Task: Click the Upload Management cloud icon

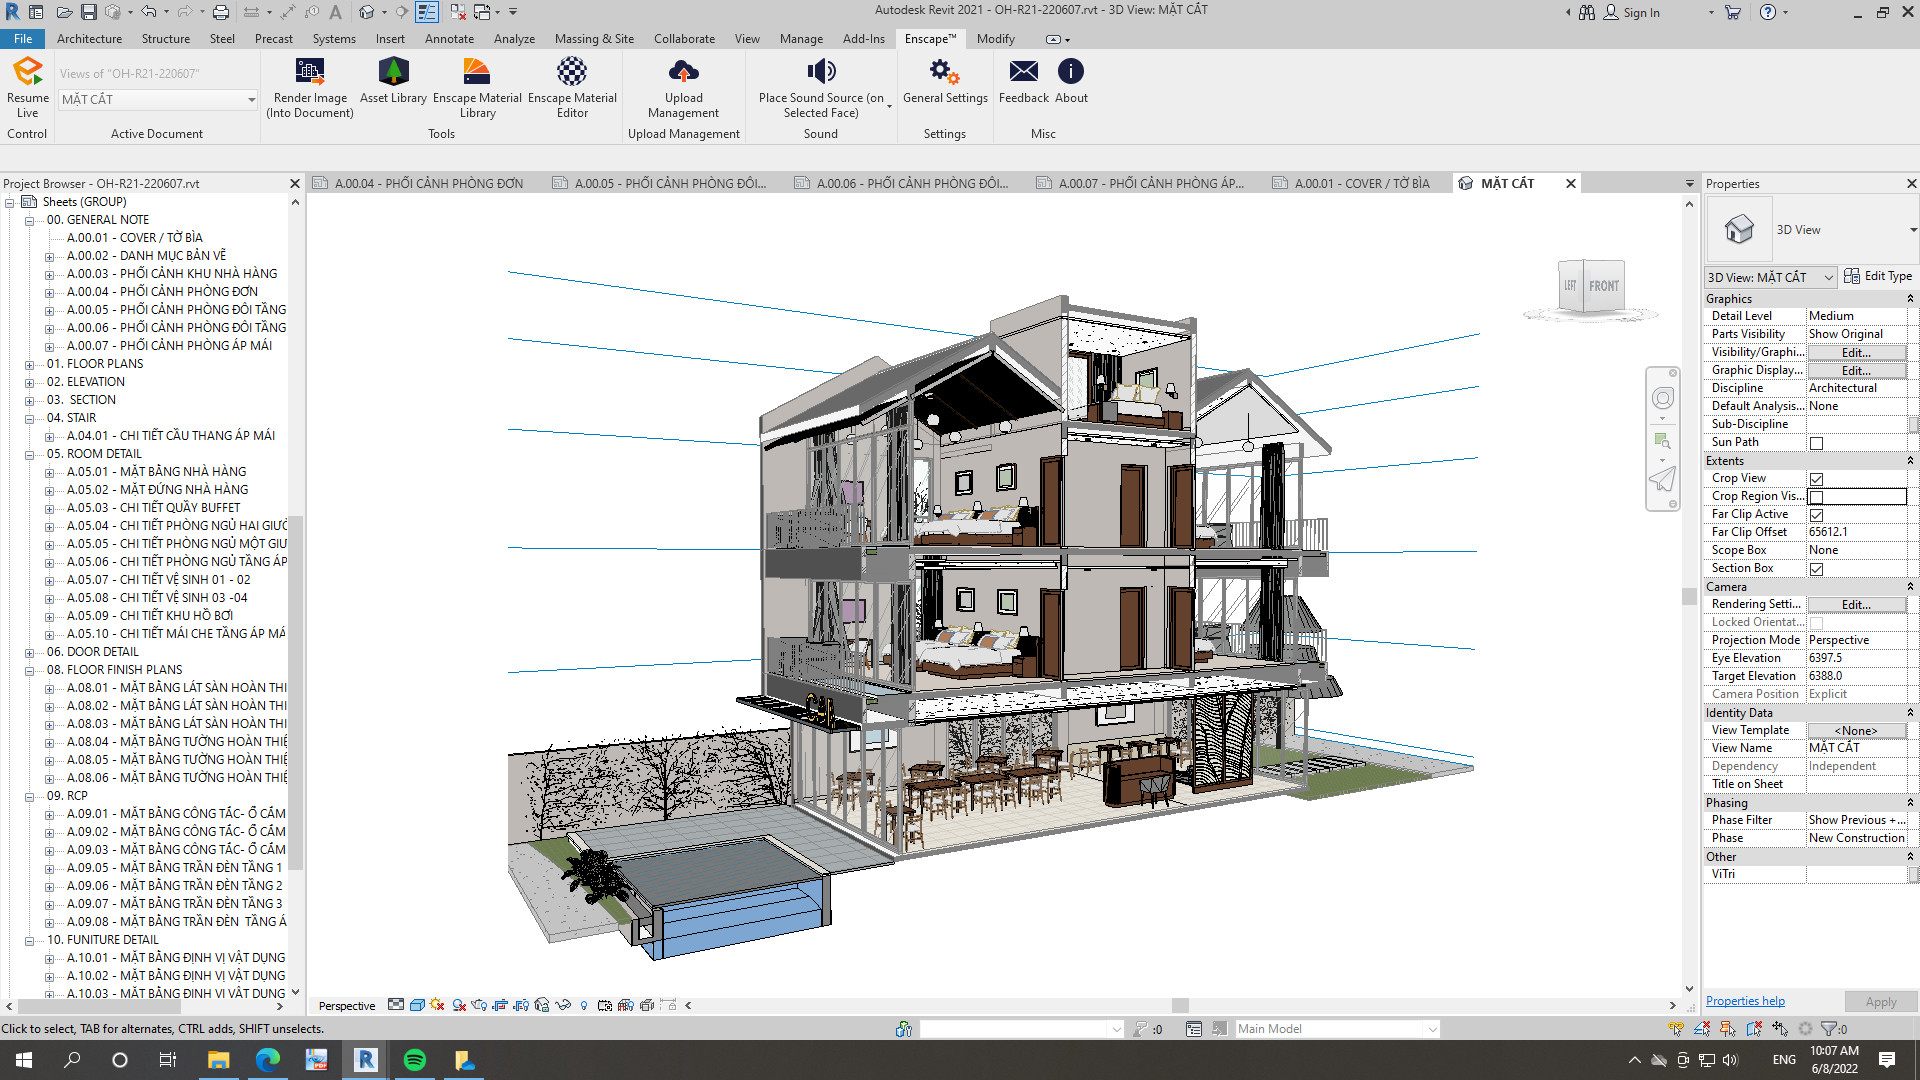Action: (683, 72)
